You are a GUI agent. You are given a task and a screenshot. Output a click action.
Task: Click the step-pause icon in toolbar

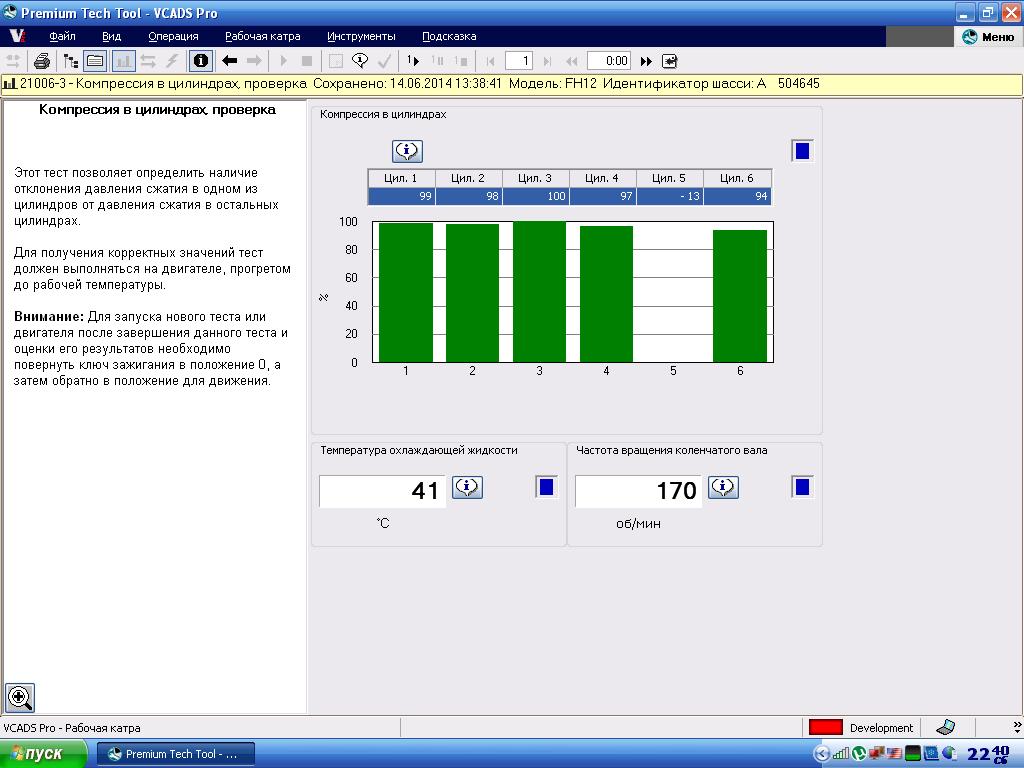pyautogui.click(x=438, y=61)
